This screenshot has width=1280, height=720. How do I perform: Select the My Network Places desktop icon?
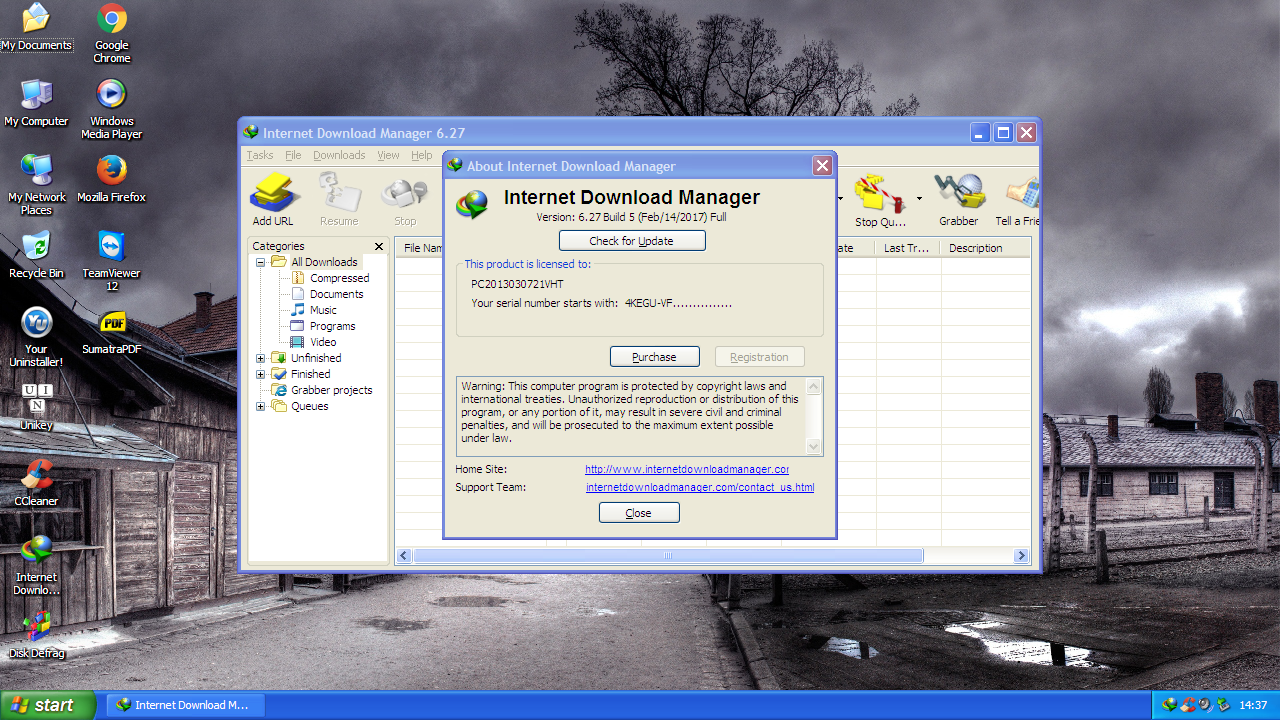[x=36, y=185]
